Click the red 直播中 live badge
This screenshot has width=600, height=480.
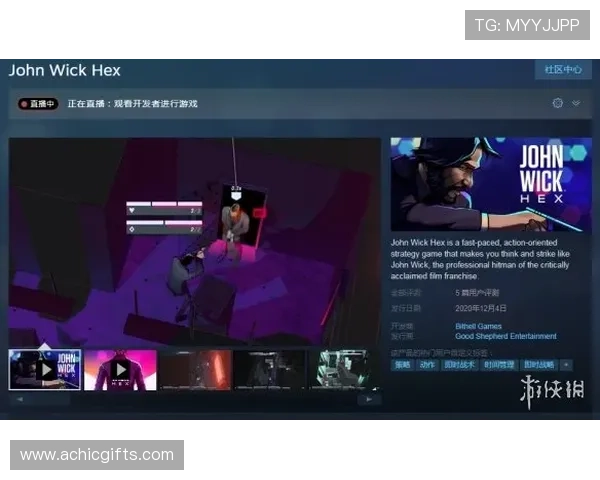(x=39, y=104)
